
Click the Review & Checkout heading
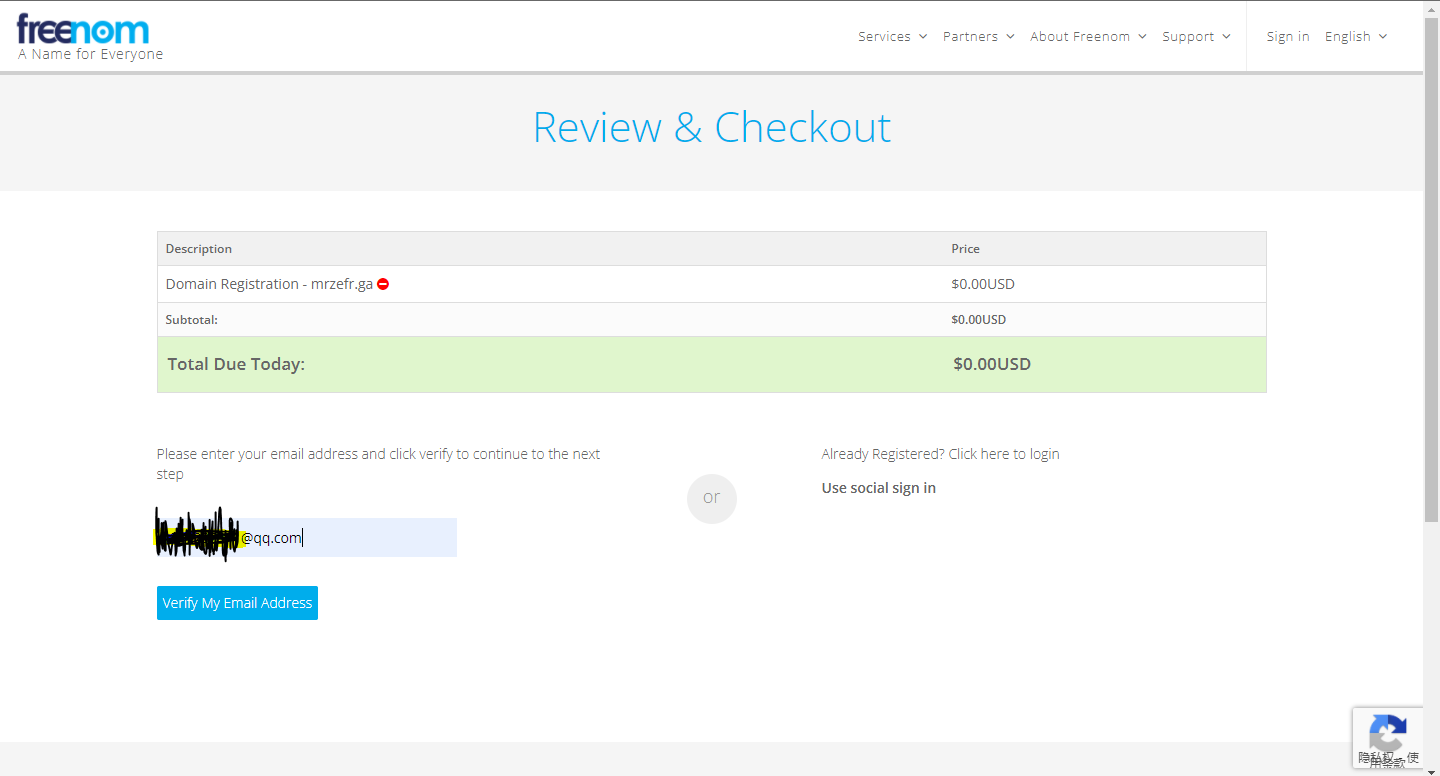tap(711, 128)
